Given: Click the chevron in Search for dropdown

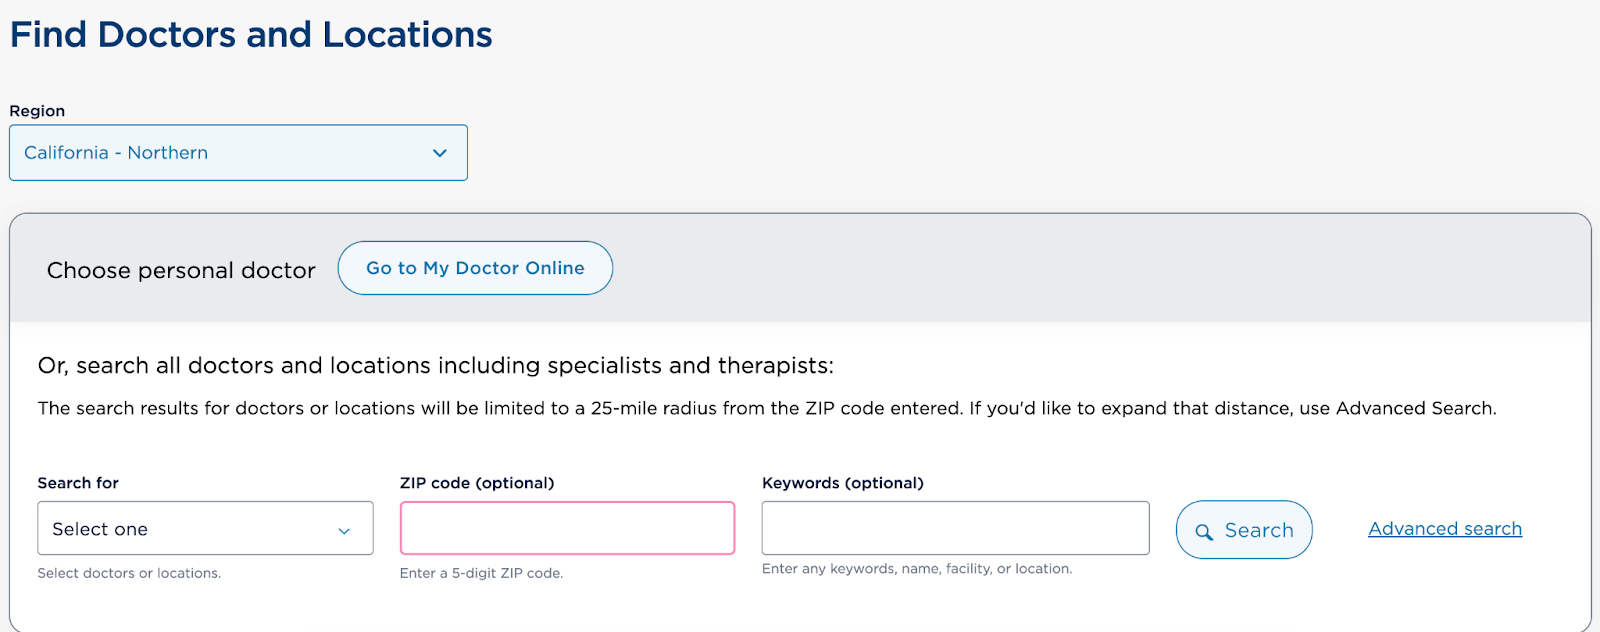Looking at the screenshot, I should coord(344,531).
